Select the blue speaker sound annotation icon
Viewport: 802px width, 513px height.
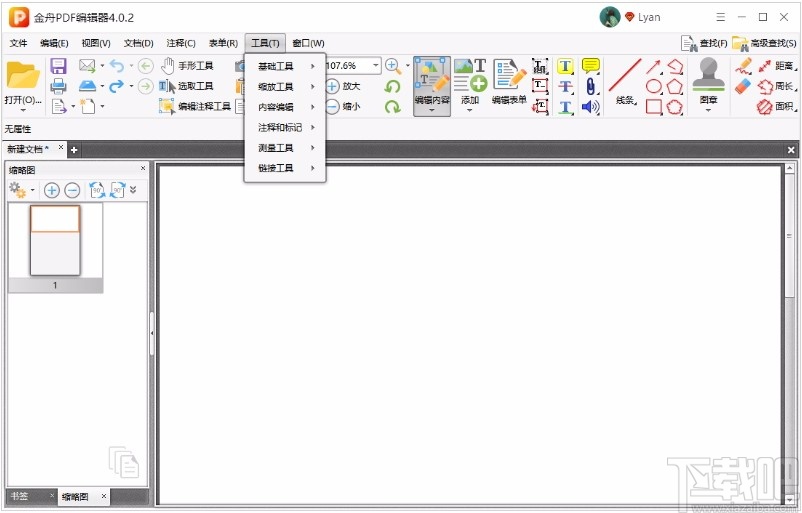point(591,107)
